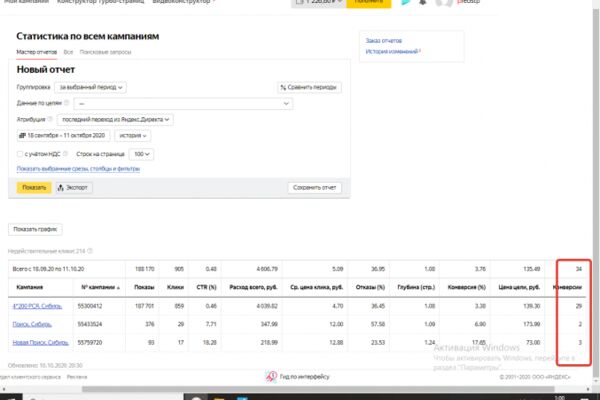Open the Данные по целям dropdown
Image resolution: width=600 pixels, height=400 pixels.
pos(183,103)
